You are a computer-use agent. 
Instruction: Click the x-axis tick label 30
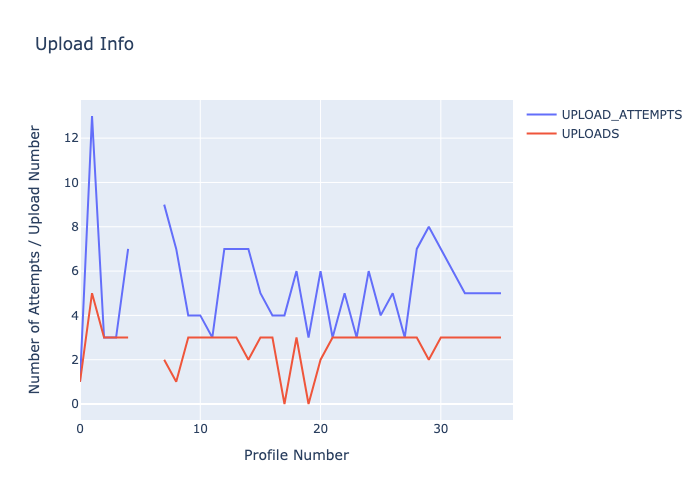[440, 429]
